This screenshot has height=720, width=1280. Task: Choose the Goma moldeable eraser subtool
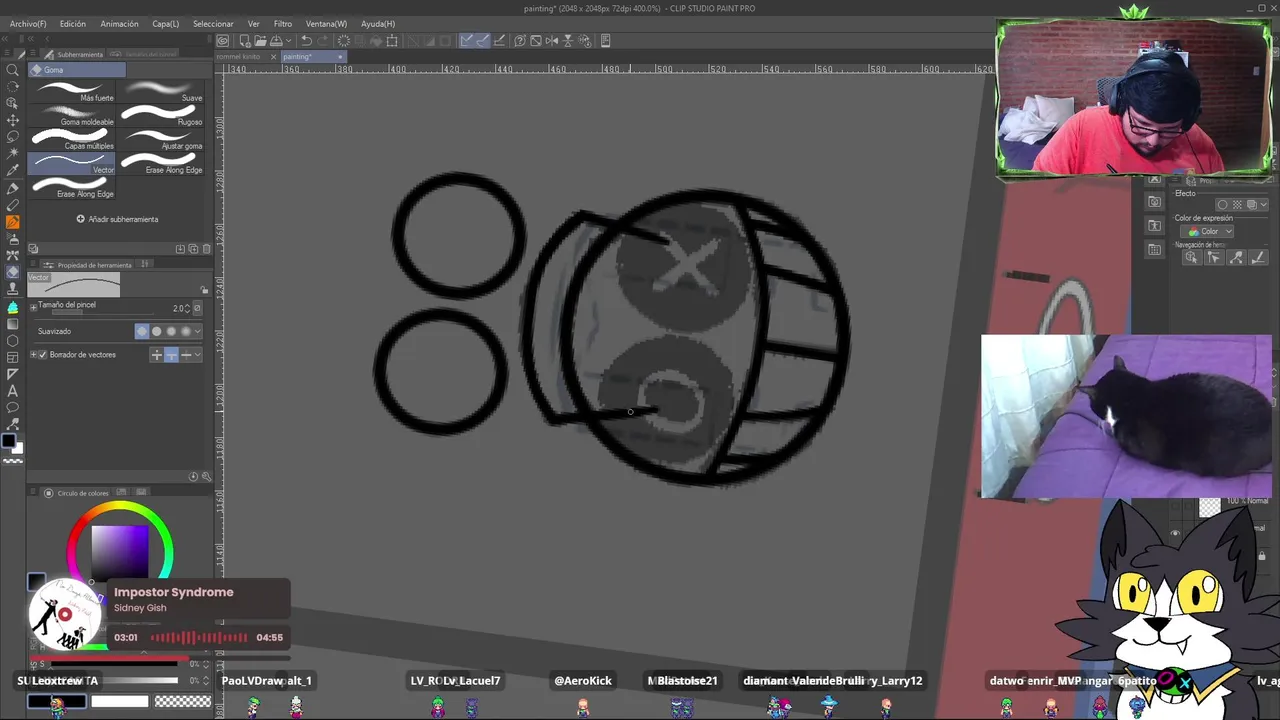coord(72,116)
